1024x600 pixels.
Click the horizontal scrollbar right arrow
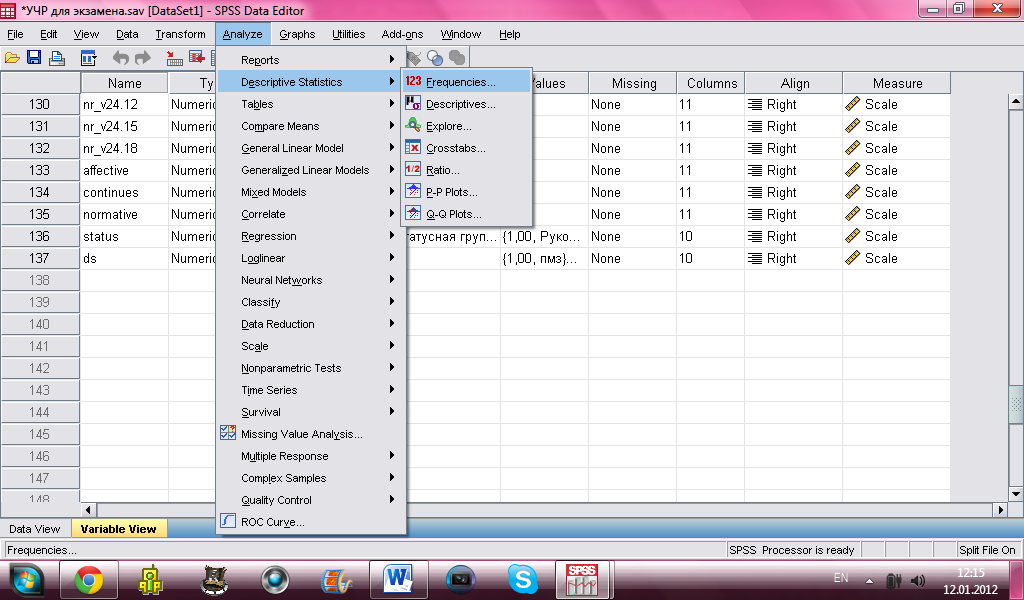(1000, 509)
